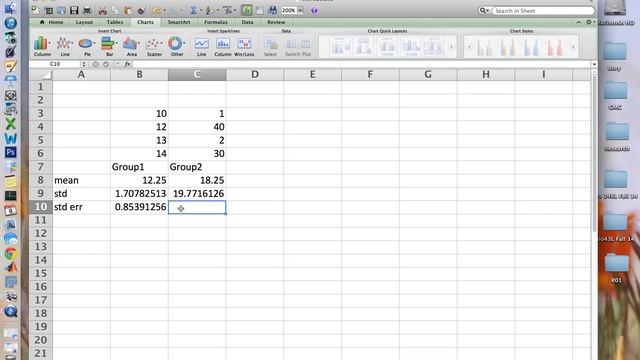Click the select-all corner of the sheet
640x360 pixels.
pyautogui.click(x=41, y=74)
